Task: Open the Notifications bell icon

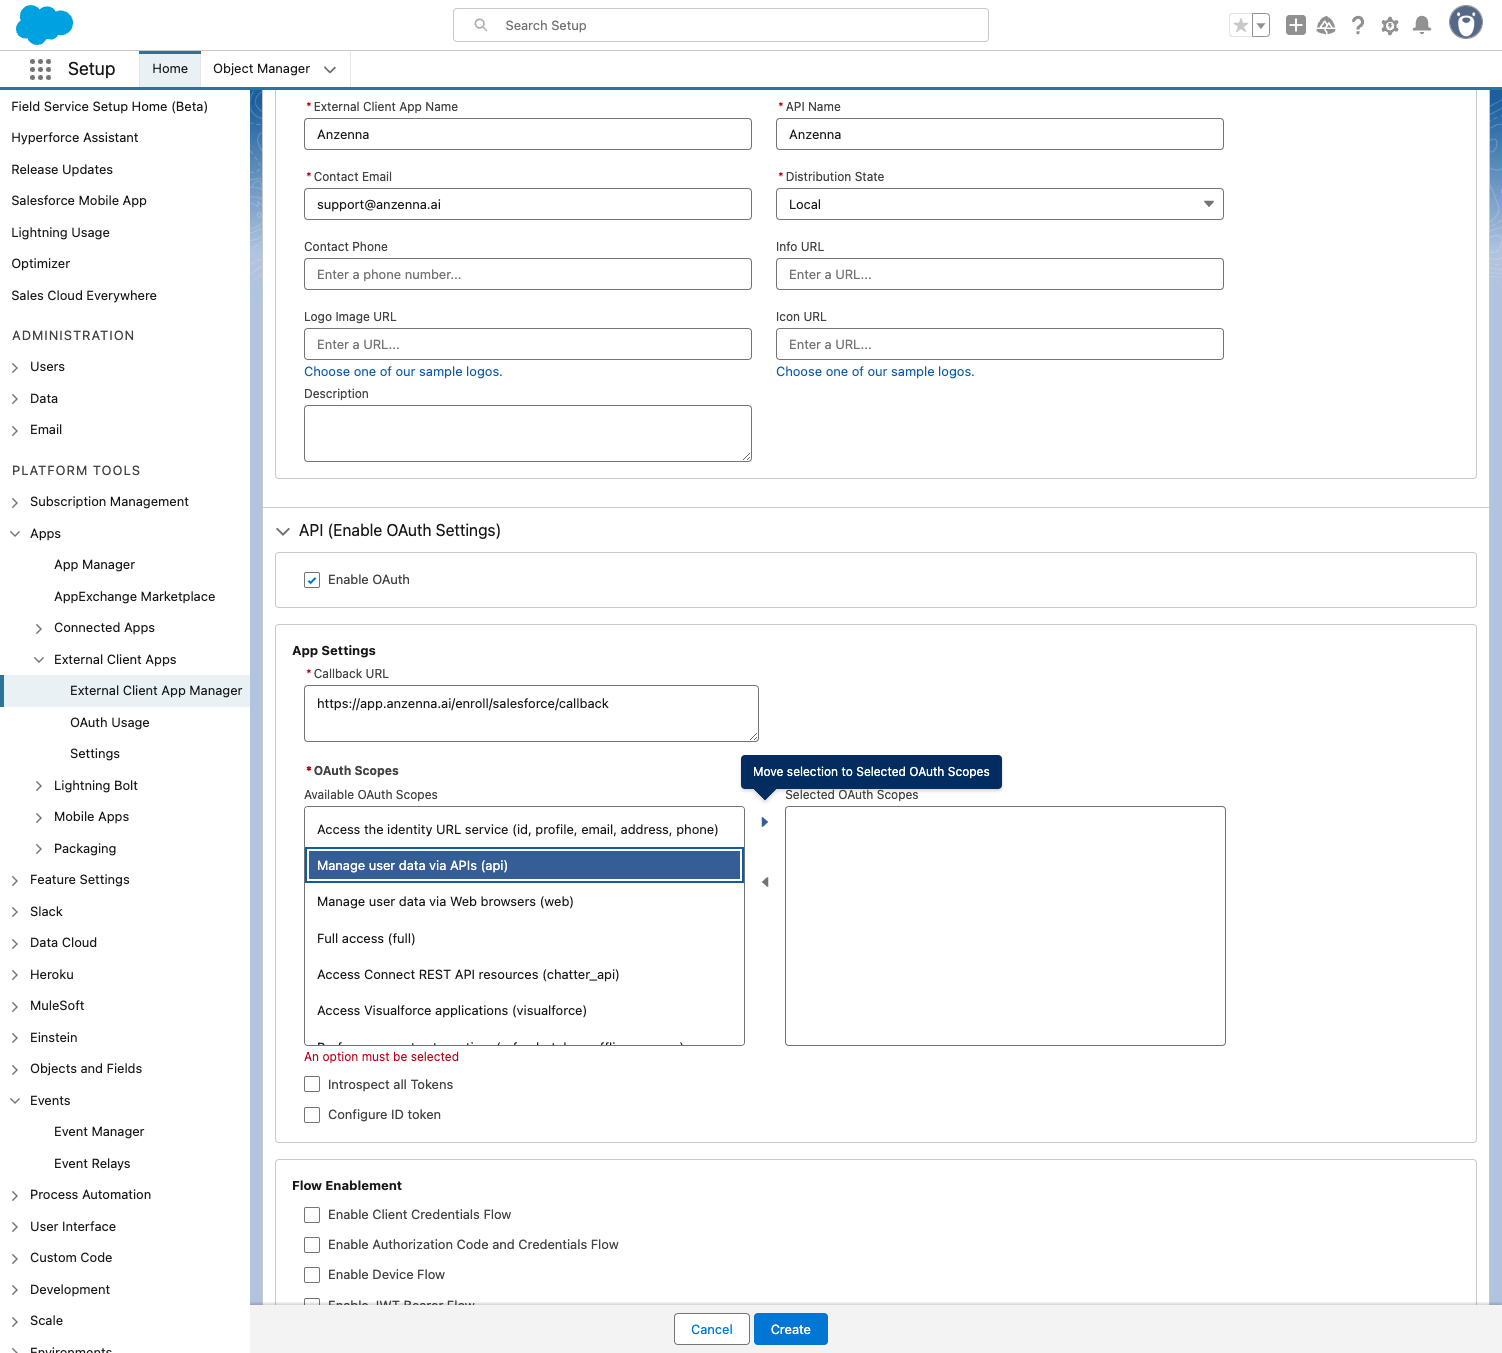Action: 1421,26
